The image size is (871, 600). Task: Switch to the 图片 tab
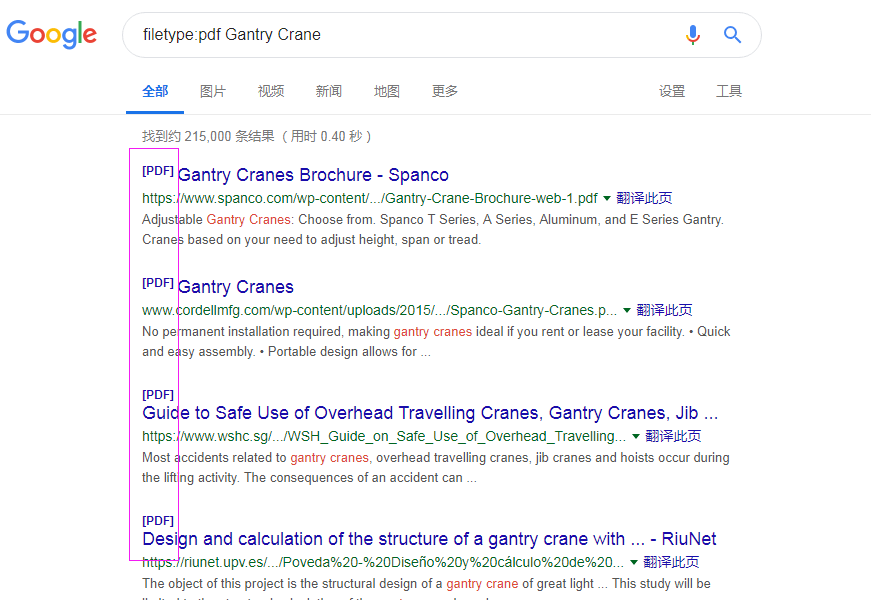pos(213,91)
